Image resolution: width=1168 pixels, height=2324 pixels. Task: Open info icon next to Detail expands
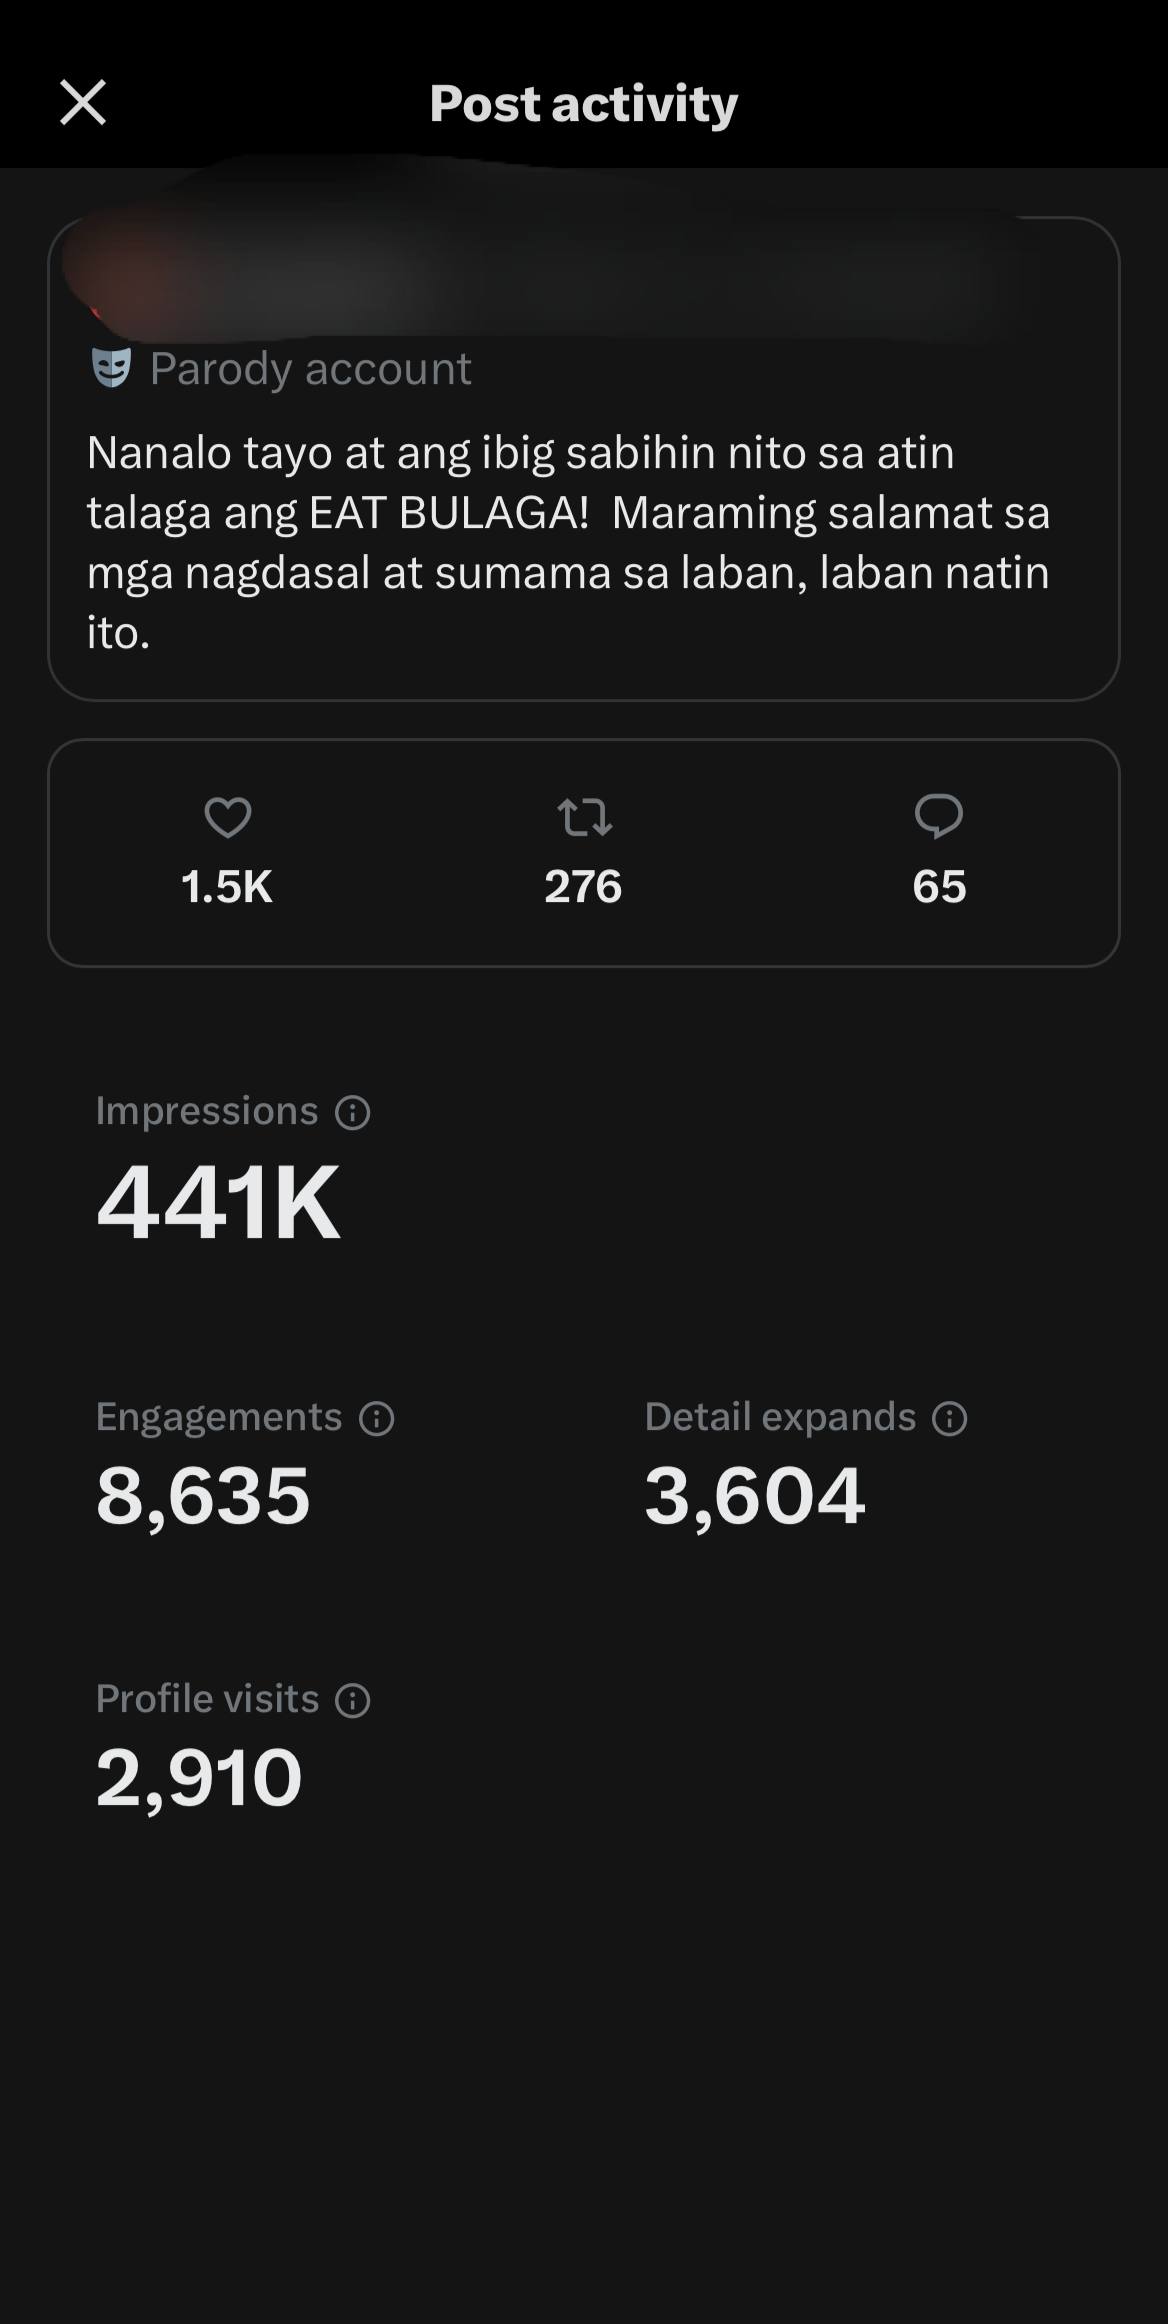(x=949, y=1419)
